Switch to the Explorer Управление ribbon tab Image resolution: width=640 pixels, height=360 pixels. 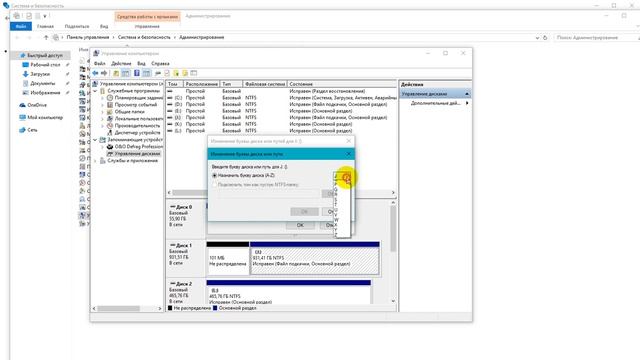[x=147, y=26]
